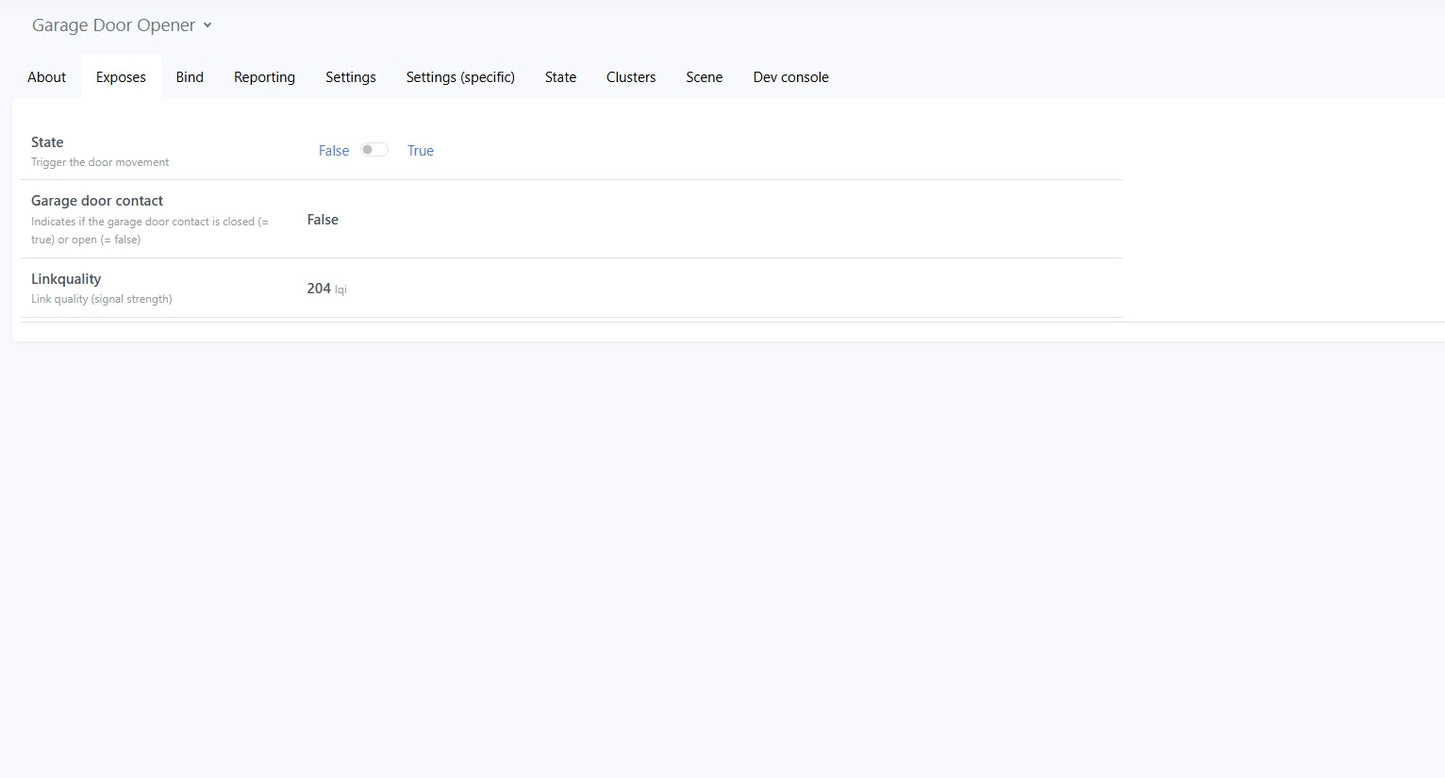Go to the Reporting tab
This screenshot has height=778, width=1445.
(x=264, y=77)
